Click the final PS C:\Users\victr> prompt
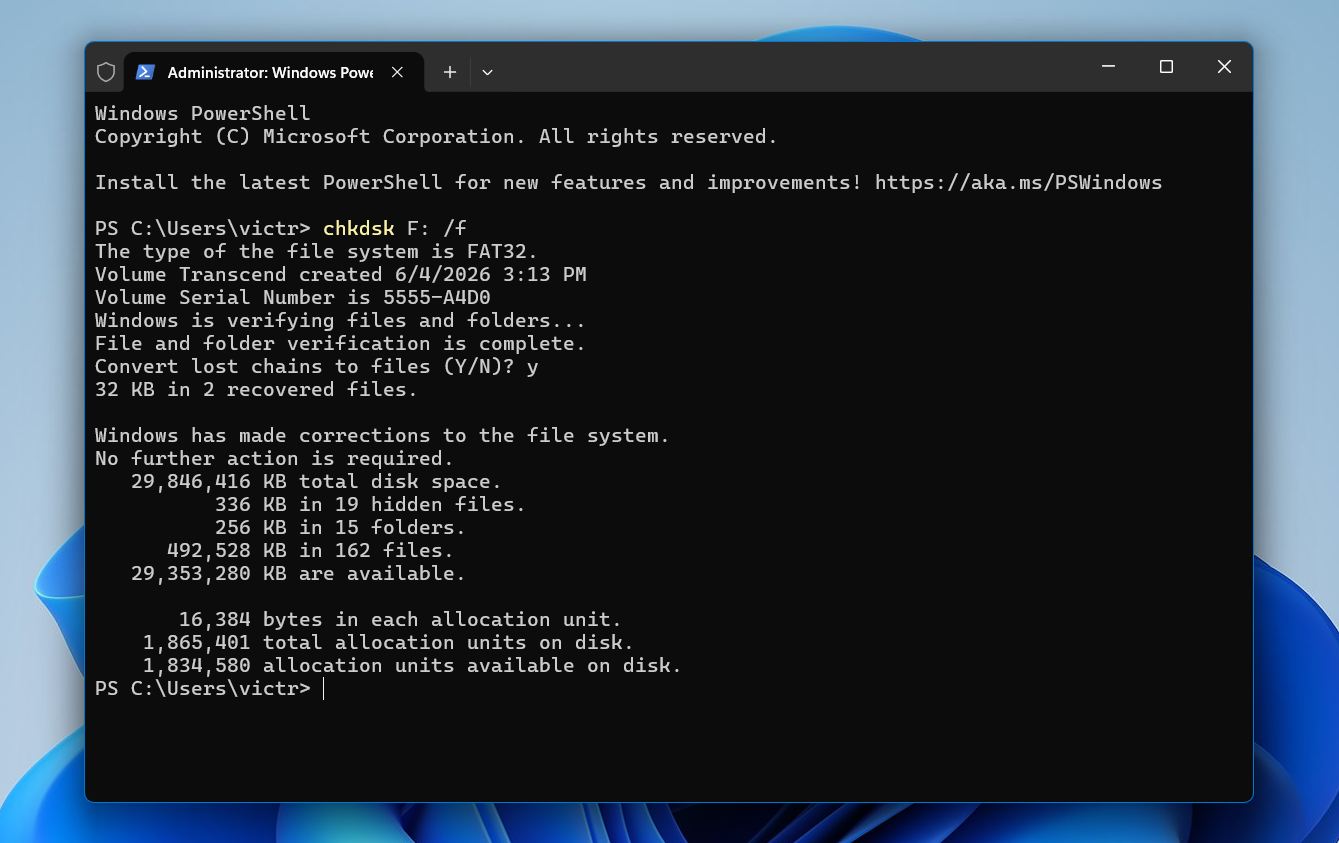The height and width of the screenshot is (843, 1339). [x=203, y=689]
